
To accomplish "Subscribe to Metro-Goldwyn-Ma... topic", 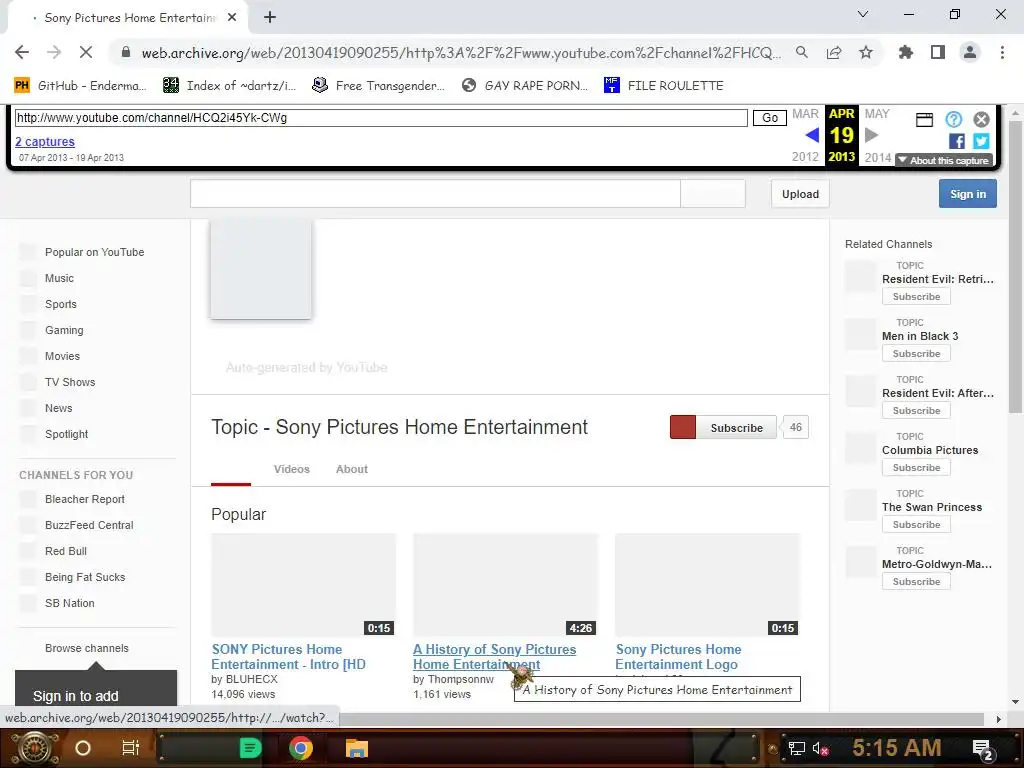I will click(x=916, y=581).
